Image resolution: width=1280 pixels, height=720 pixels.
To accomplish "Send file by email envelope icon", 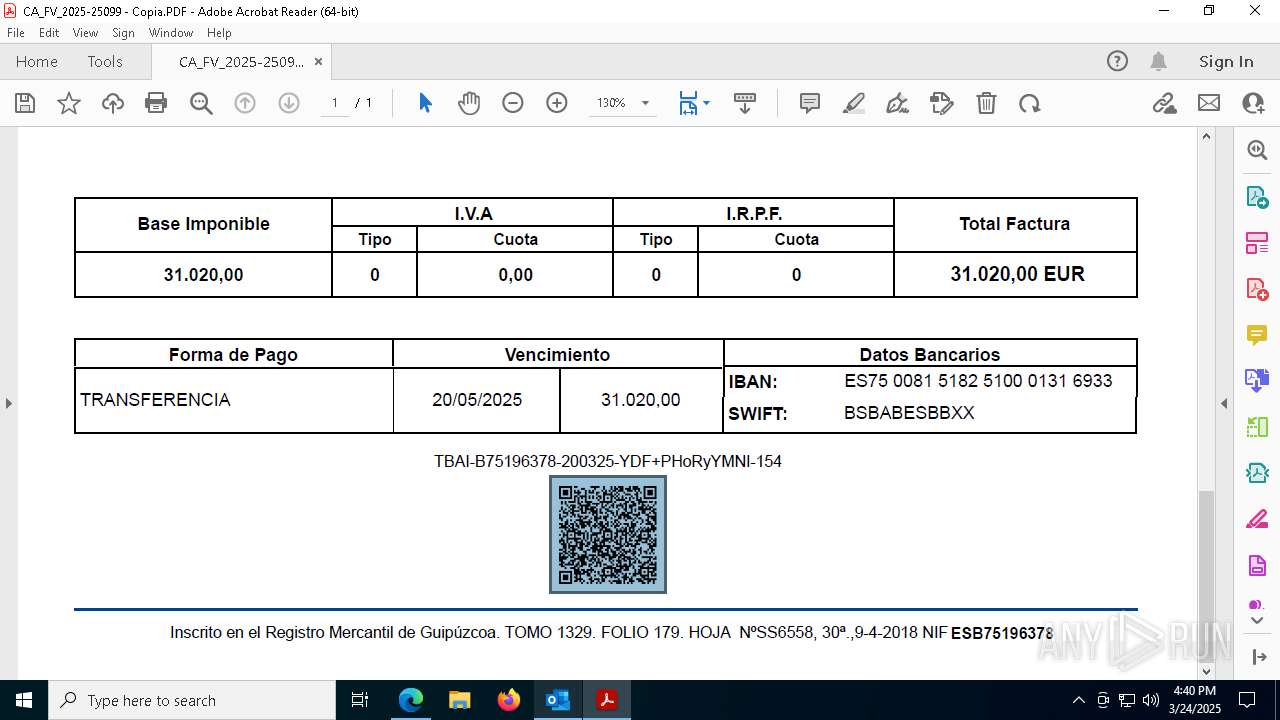I will 1209,103.
